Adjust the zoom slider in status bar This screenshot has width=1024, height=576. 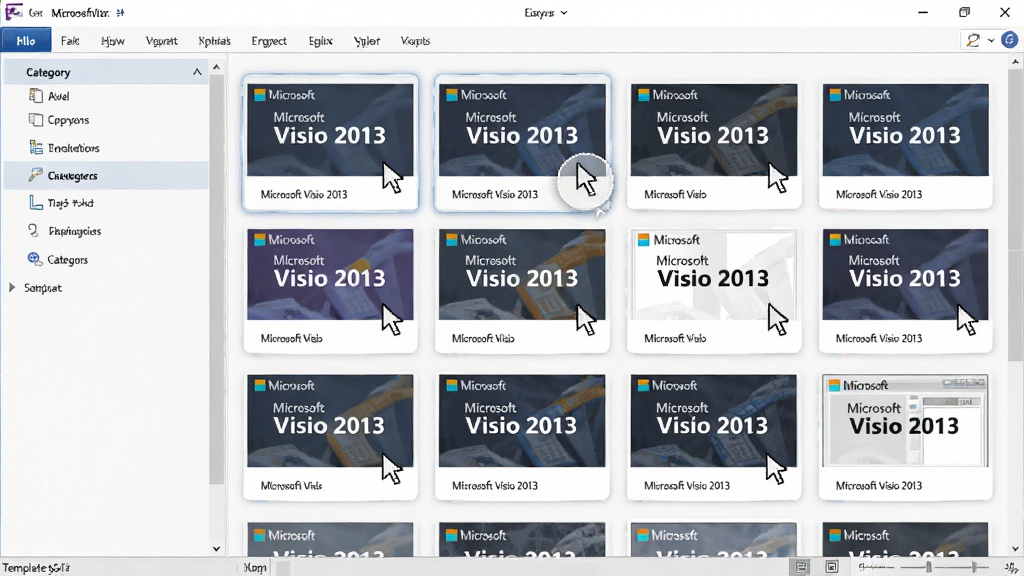pos(928,567)
